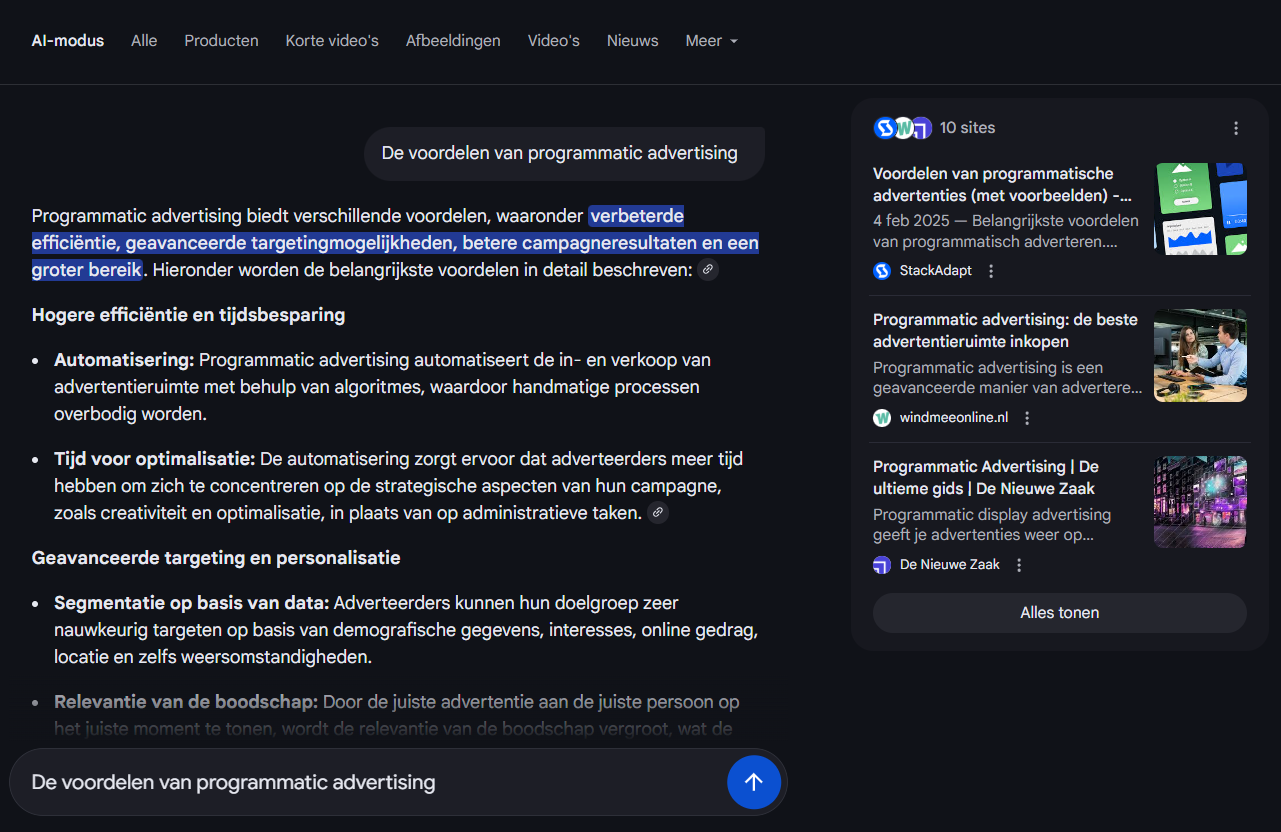Image resolution: width=1281 pixels, height=832 pixels.
Task: Click the stacked site icons beside '10 sites'
Action: tap(902, 128)
